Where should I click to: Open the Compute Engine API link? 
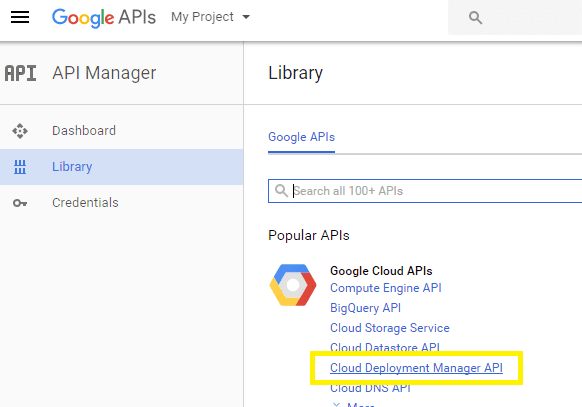tap(386, 288)
